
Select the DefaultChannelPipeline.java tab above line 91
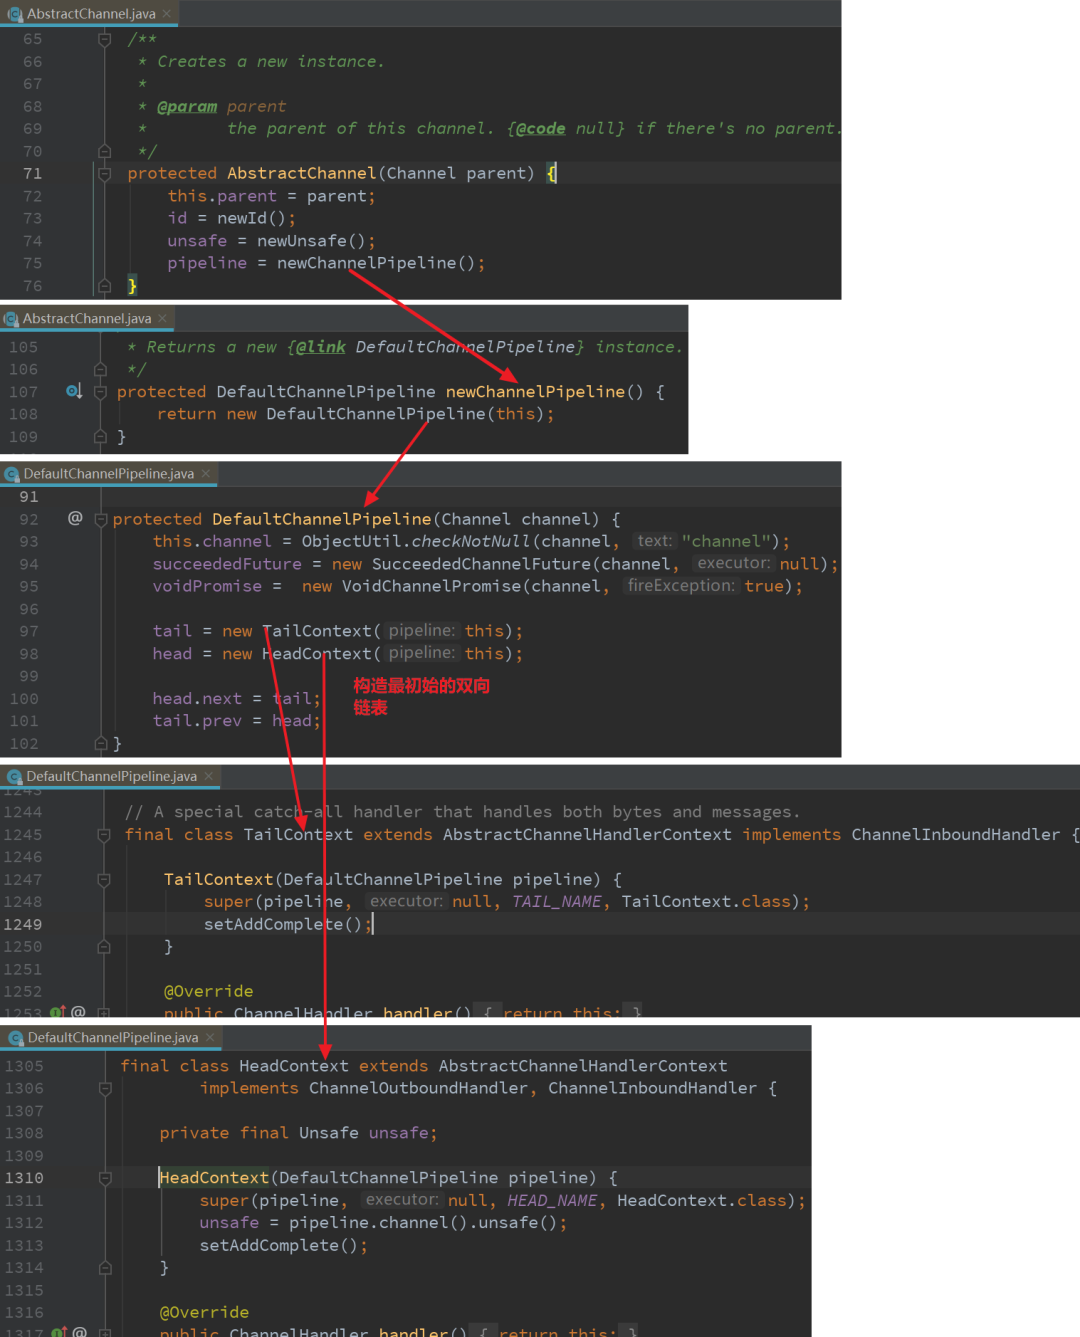point(108,474)
